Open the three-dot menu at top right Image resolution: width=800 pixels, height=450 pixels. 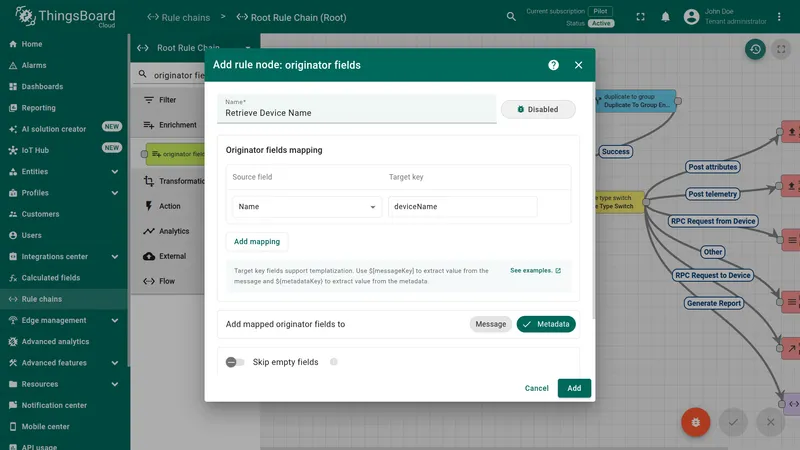point(779,17)
